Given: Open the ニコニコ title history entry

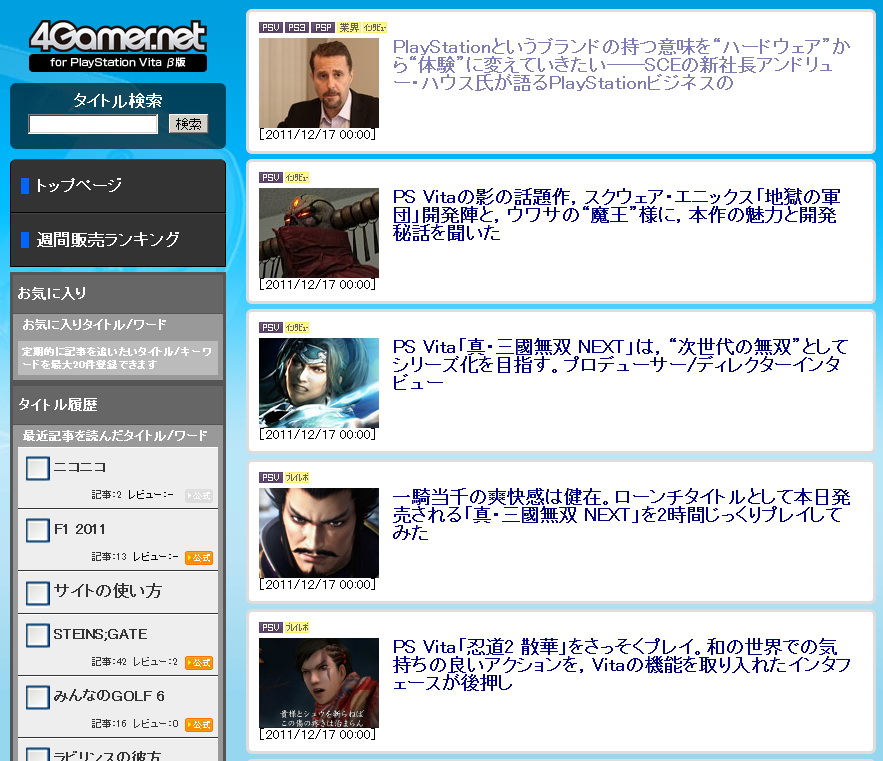Looking at the screenshot, I should 79,467.
